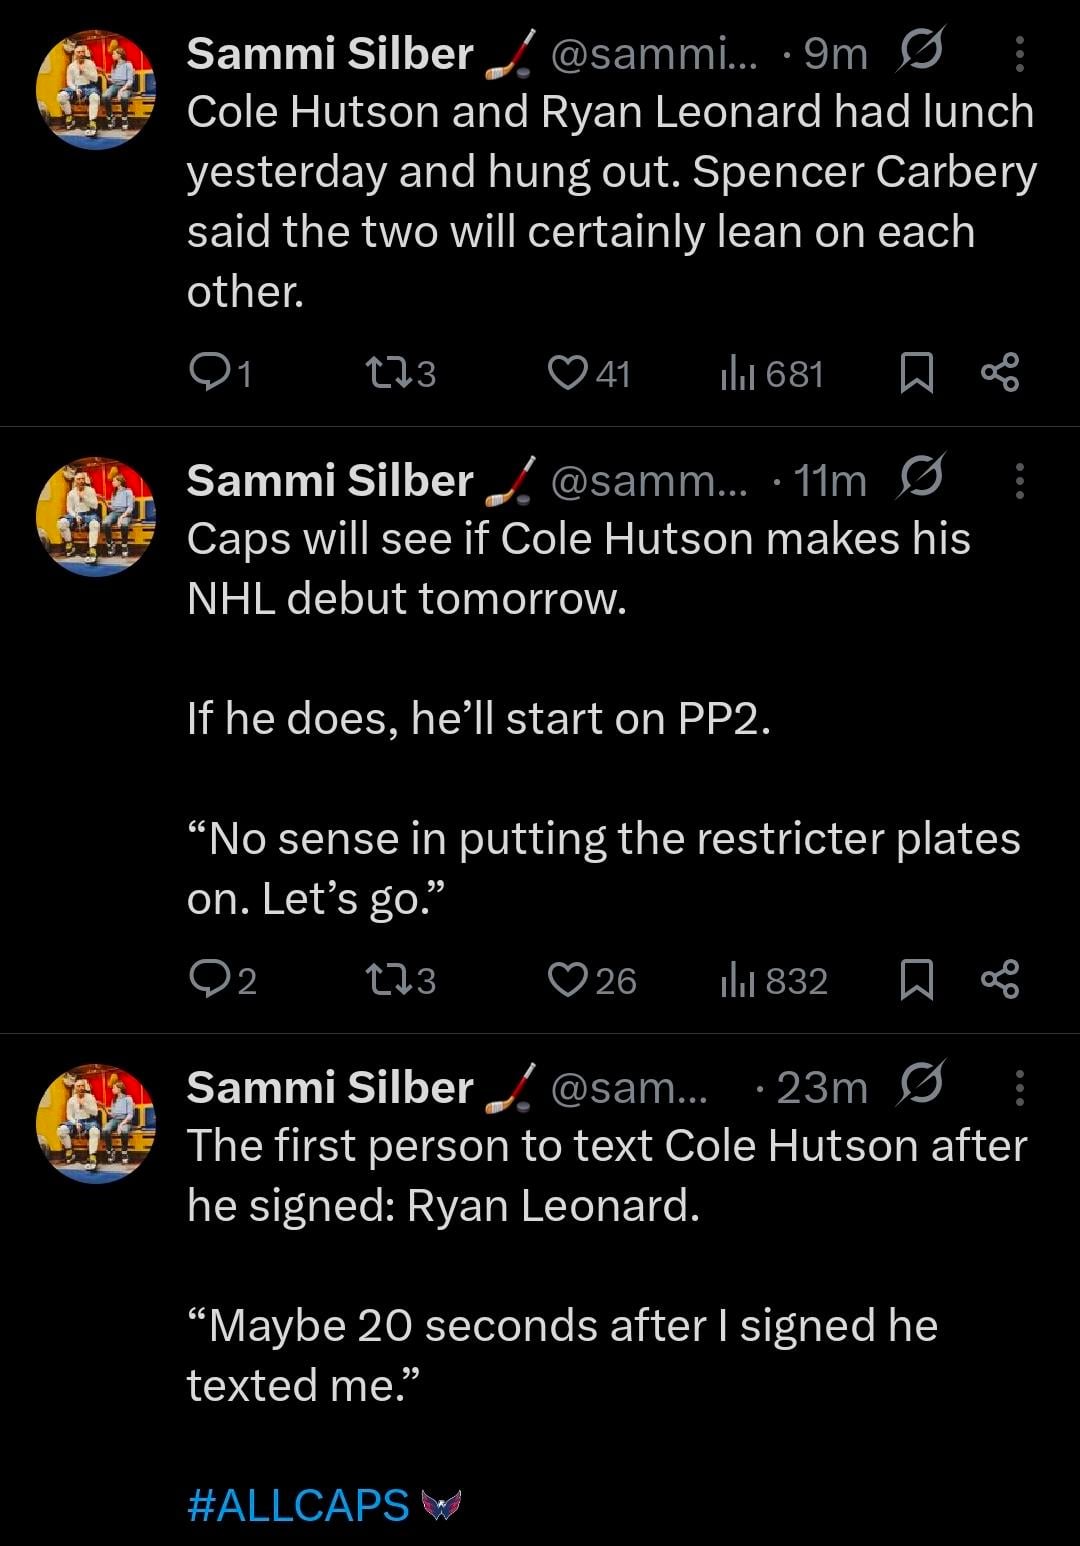Repost the PP2 restricter plates tweet
Screen dimensions: 1080x1546
tap(386, 979)
